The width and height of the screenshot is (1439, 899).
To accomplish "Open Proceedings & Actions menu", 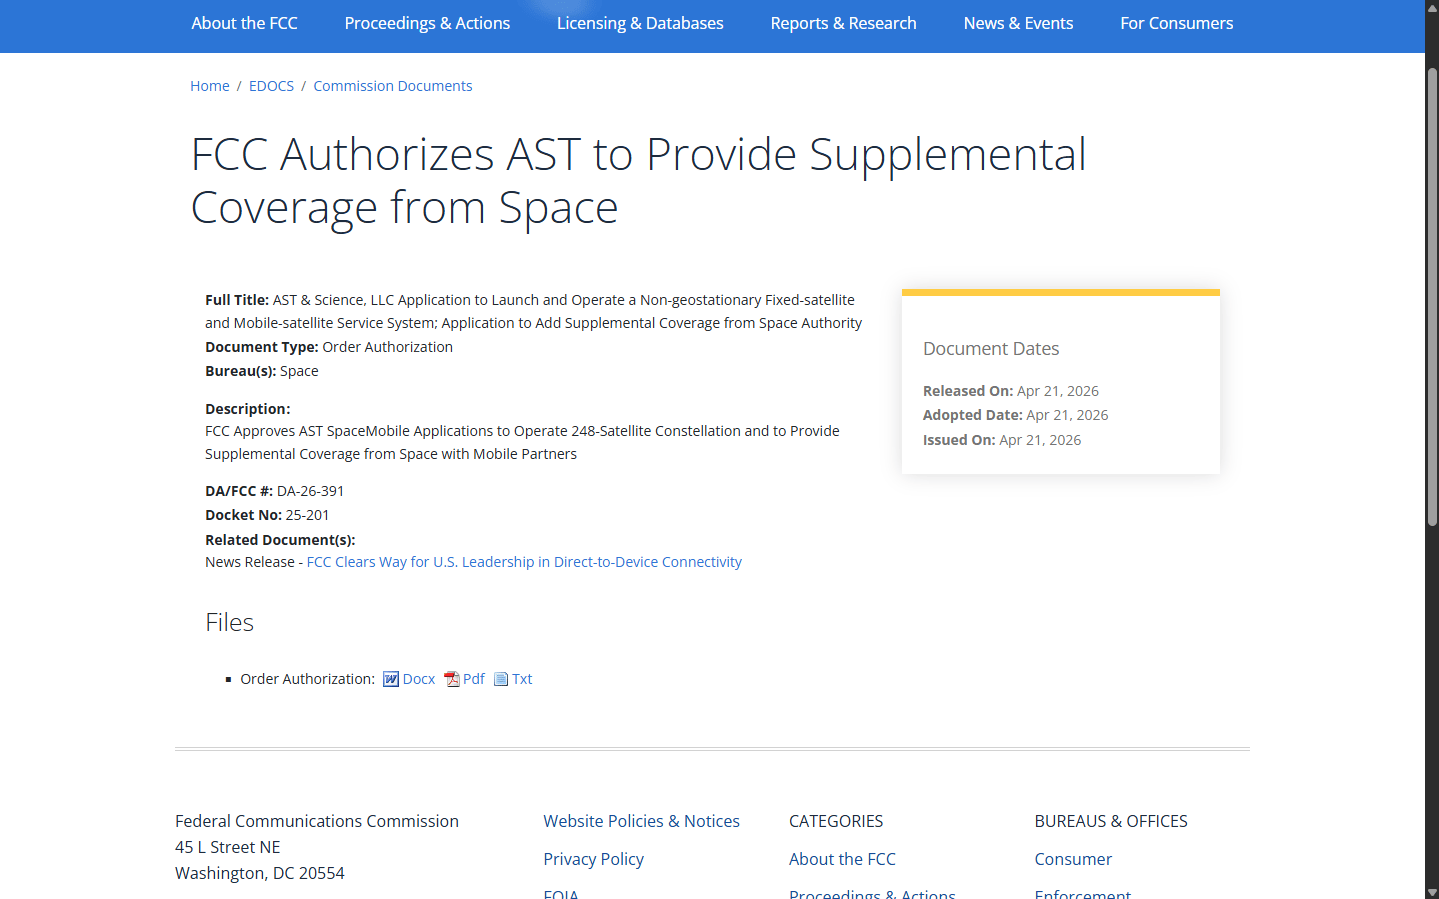I will [427, 23].
